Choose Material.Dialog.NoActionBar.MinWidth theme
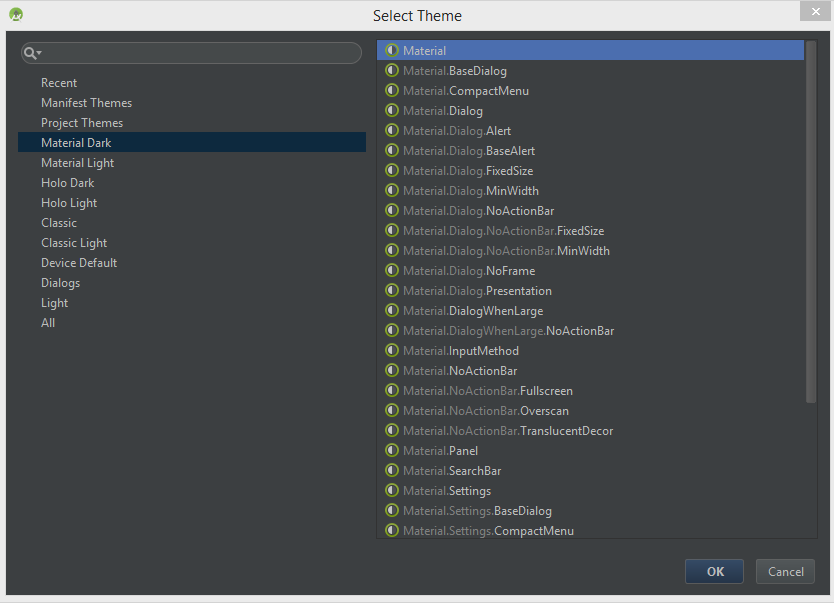834x603 pixels. click(506, 250)
